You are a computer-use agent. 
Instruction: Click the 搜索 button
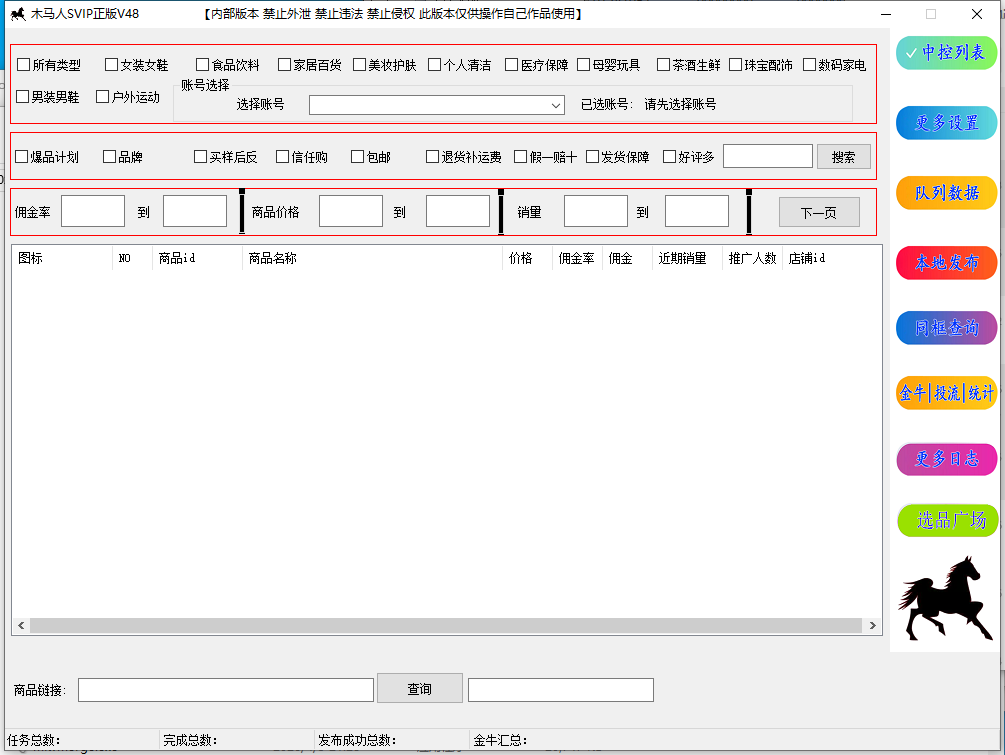tap(843, 157)
